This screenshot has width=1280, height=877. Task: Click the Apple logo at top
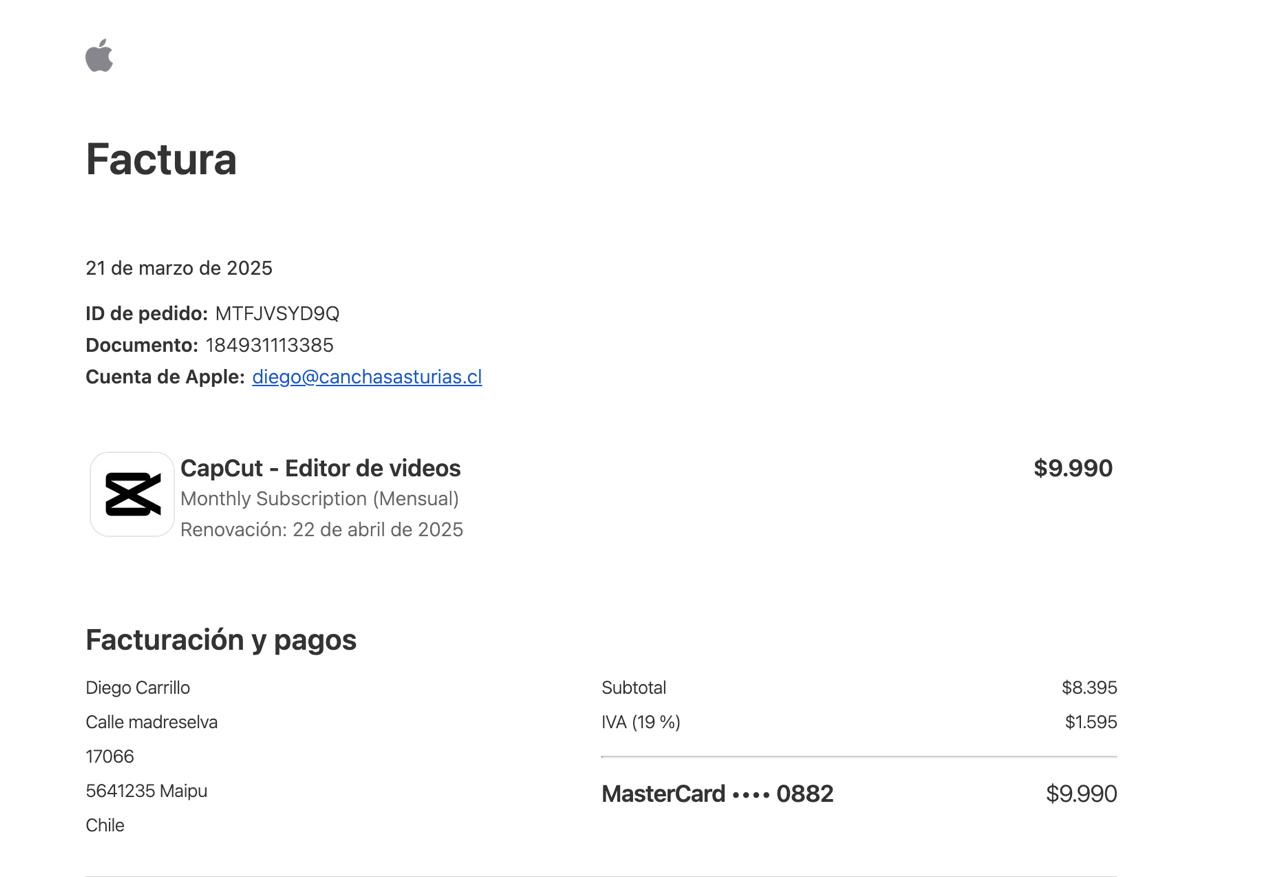[x=99, y=56]
